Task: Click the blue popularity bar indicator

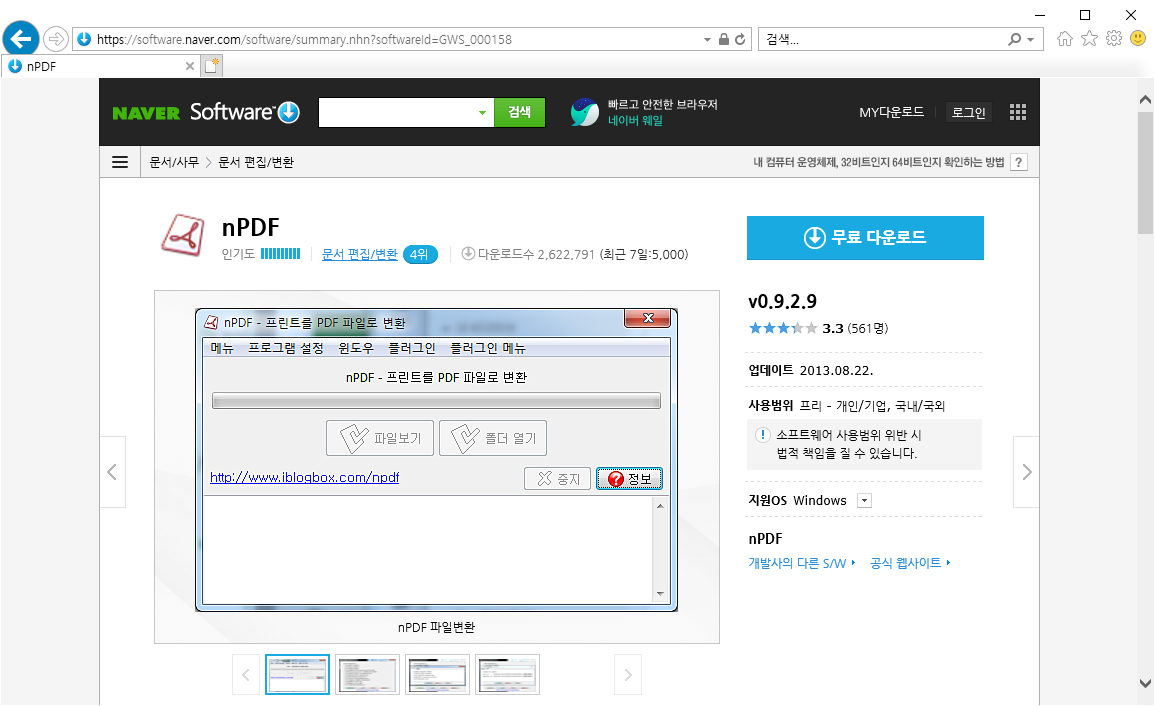Action: tap(281, 254)
